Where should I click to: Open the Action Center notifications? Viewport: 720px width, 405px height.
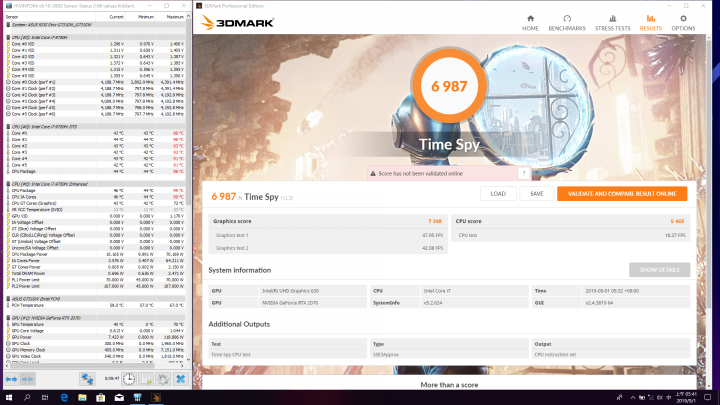tap(708, 398)
